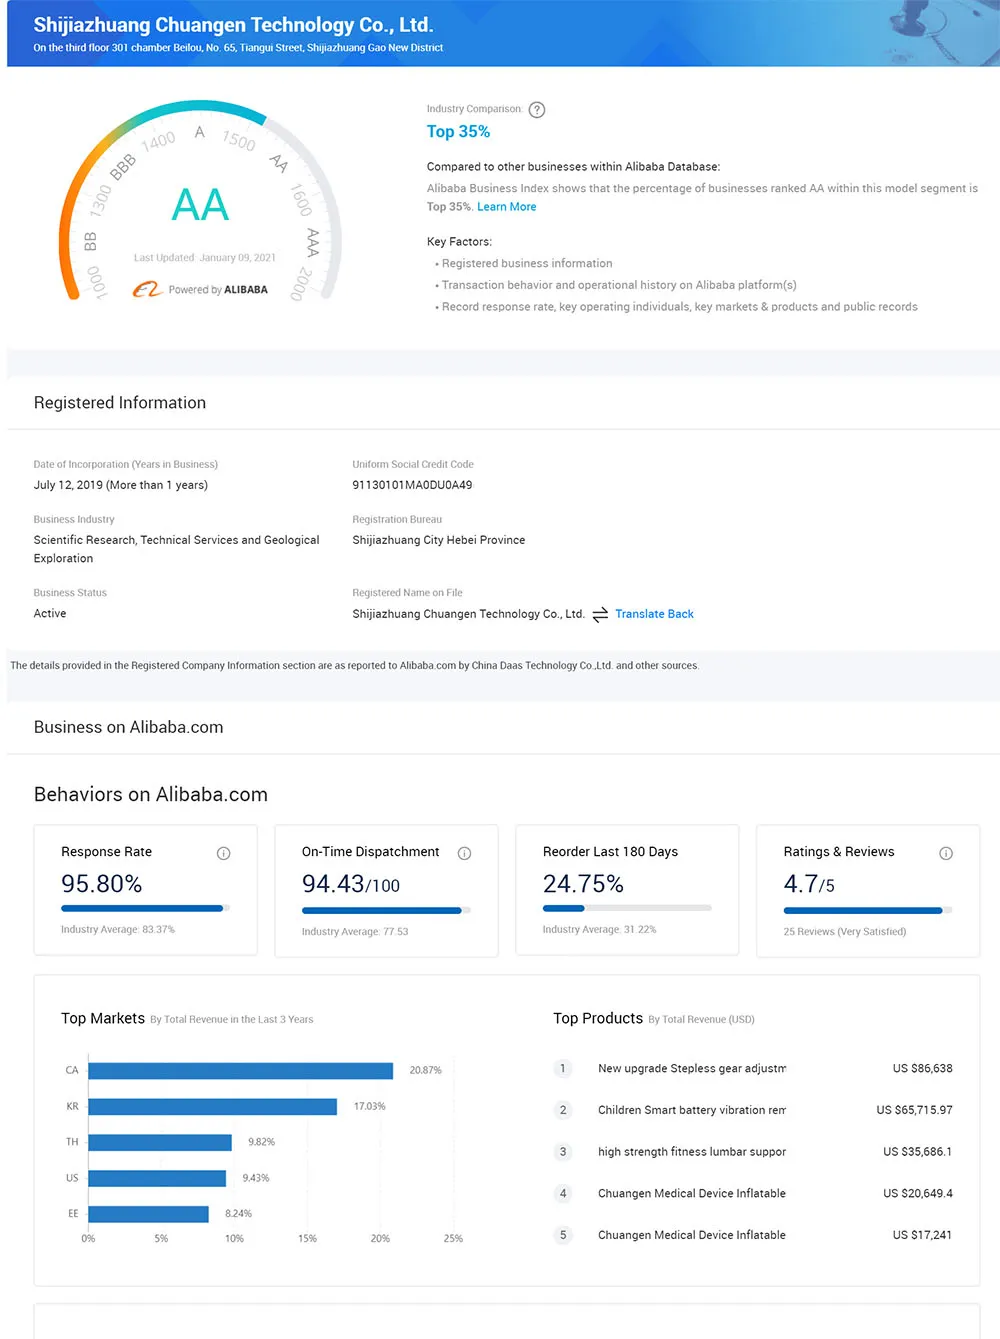1000x1339 pixels.
Task: Click the CA bar in Top Markets chart
Action: click(x=240, y=1071)
